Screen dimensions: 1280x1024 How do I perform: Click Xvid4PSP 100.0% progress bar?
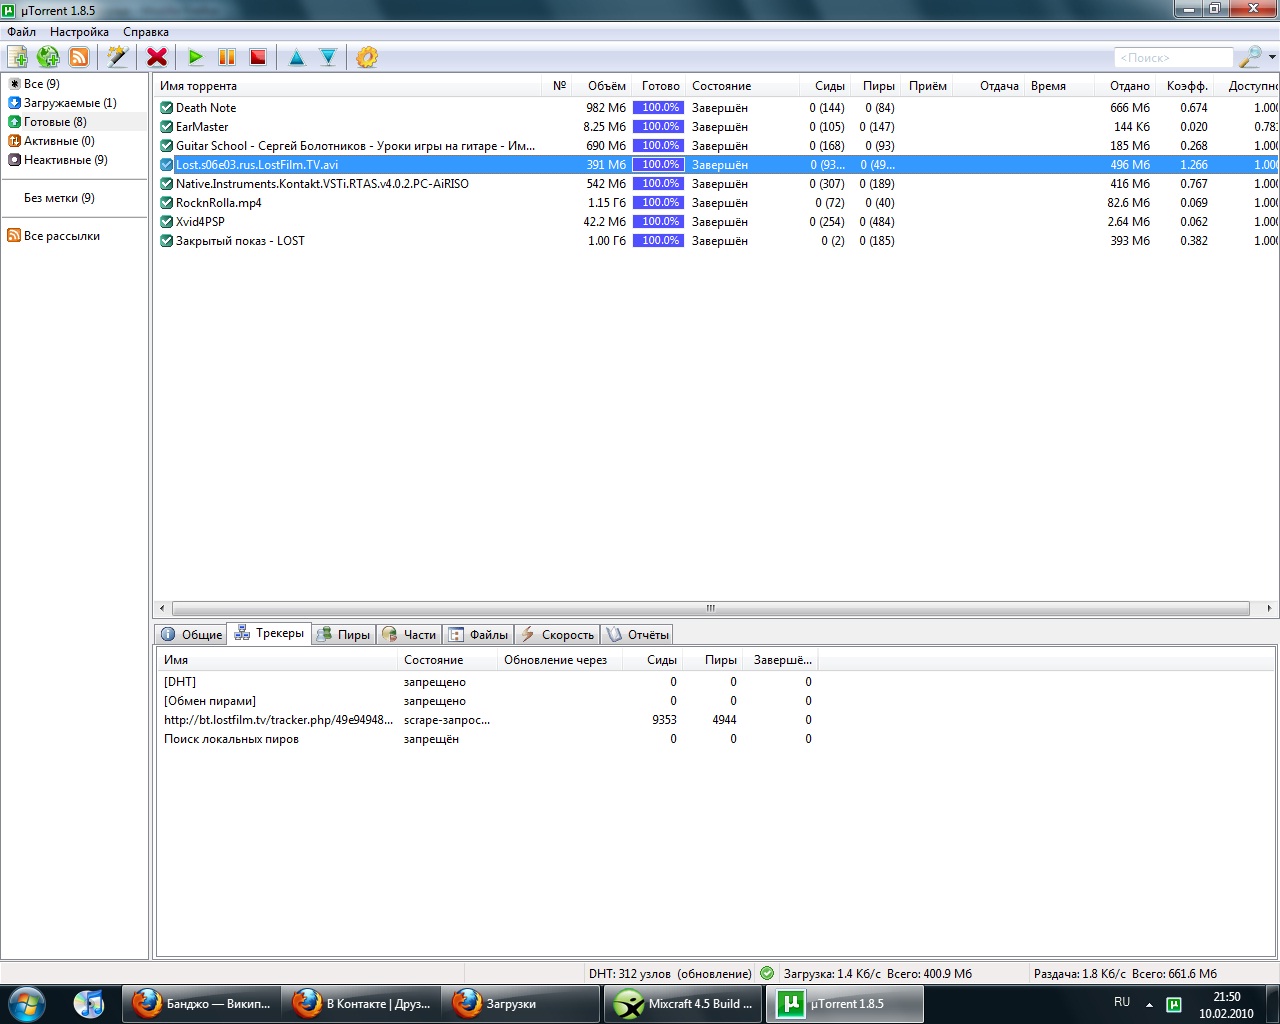click(x=659, y=222)
